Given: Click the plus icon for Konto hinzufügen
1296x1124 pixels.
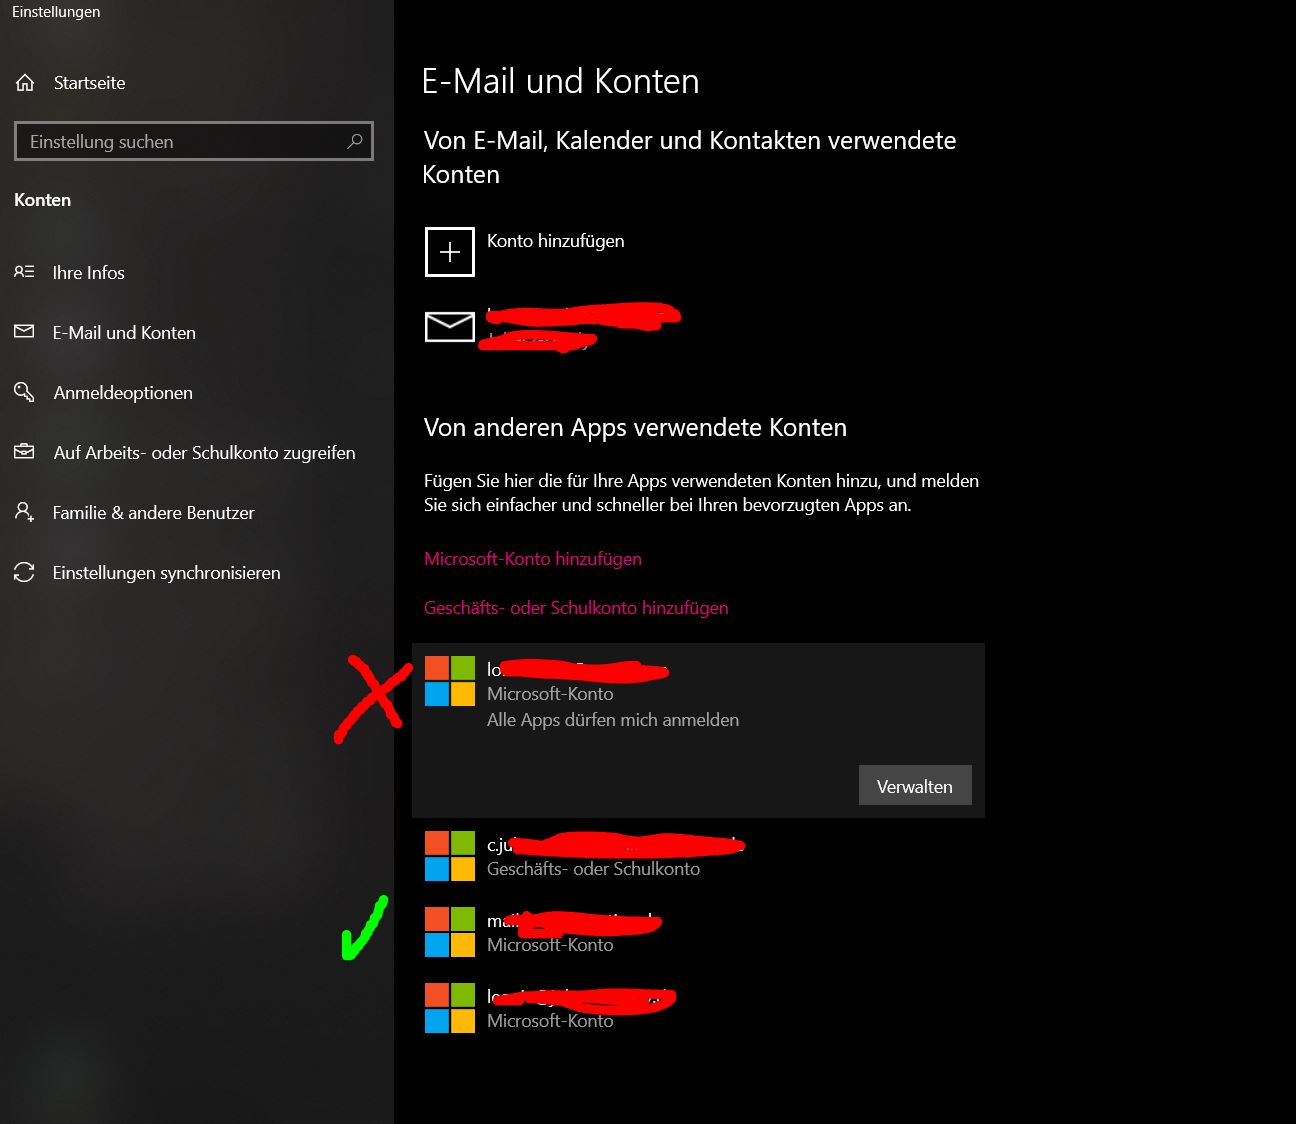Looking at the screenshot, I should 450,252.
